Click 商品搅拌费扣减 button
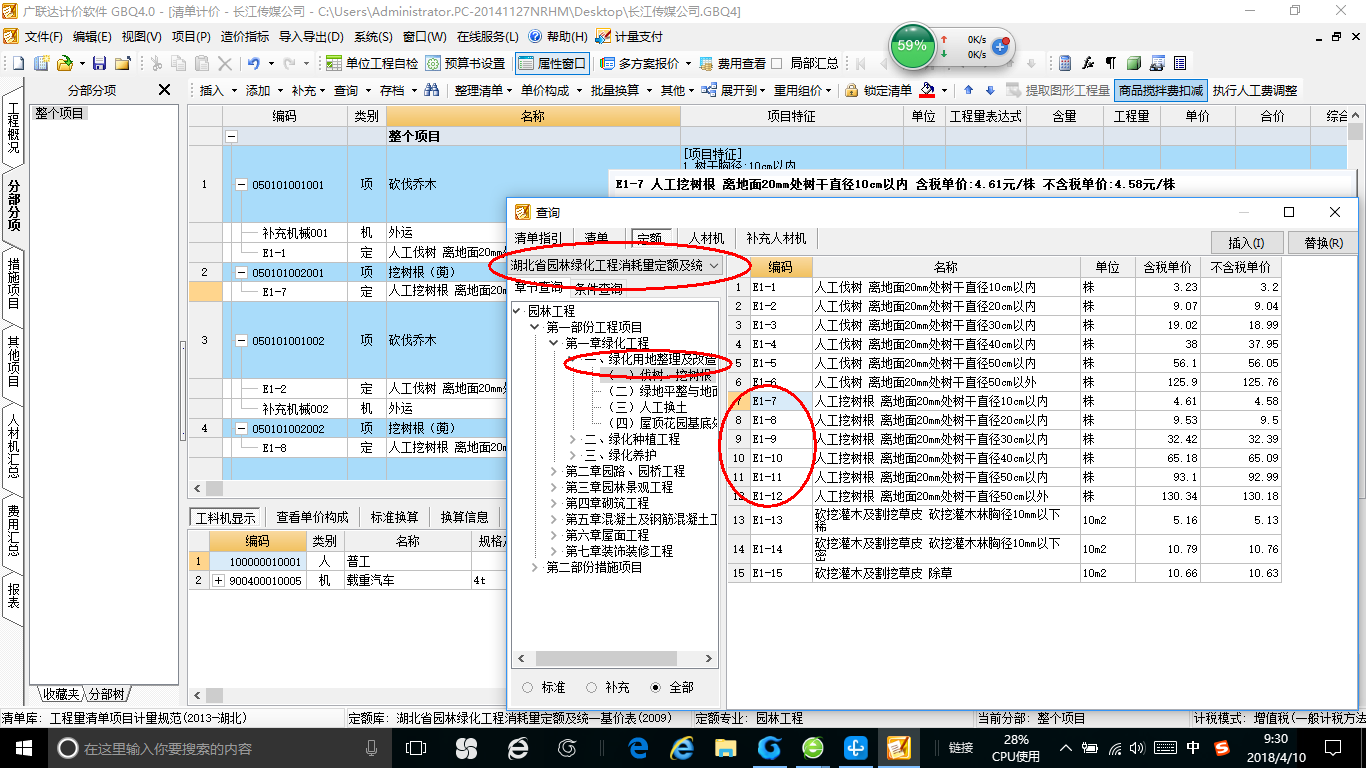This screenshot has height=768, width=1366. 1160,90
